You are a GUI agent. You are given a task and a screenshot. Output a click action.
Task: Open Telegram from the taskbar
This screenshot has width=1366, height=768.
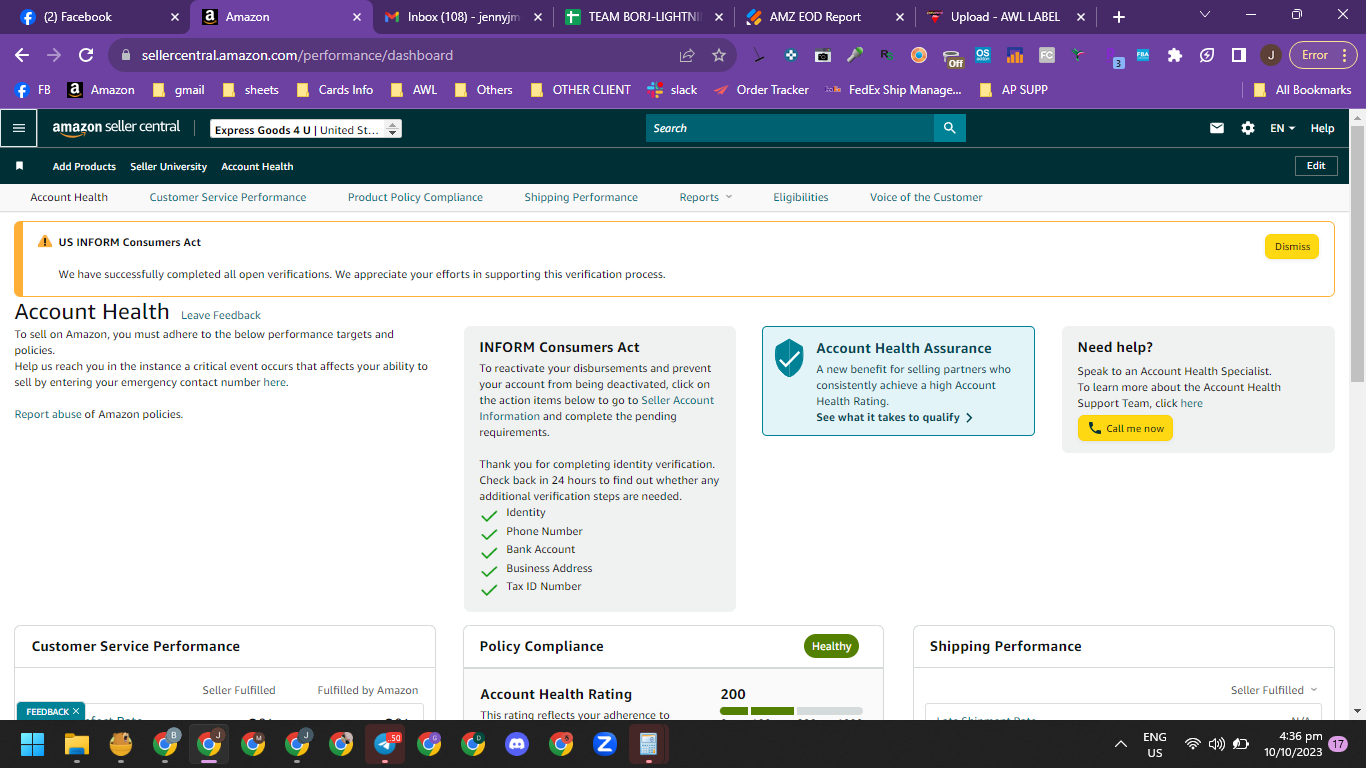click(385, 744)
